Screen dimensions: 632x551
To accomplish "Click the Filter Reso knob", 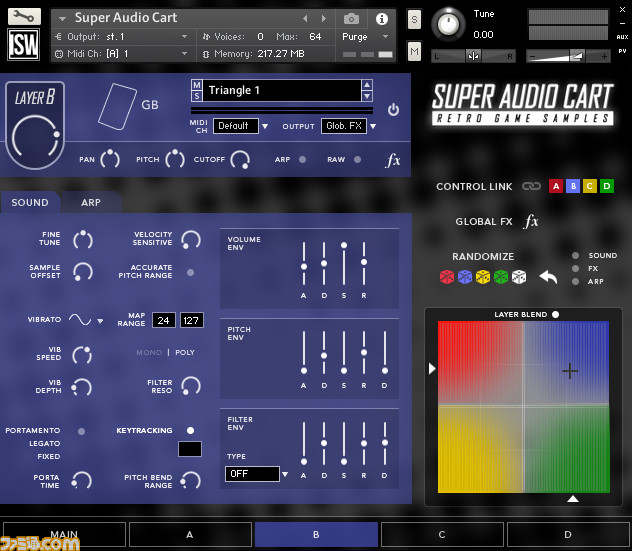I will pos(191,386).
